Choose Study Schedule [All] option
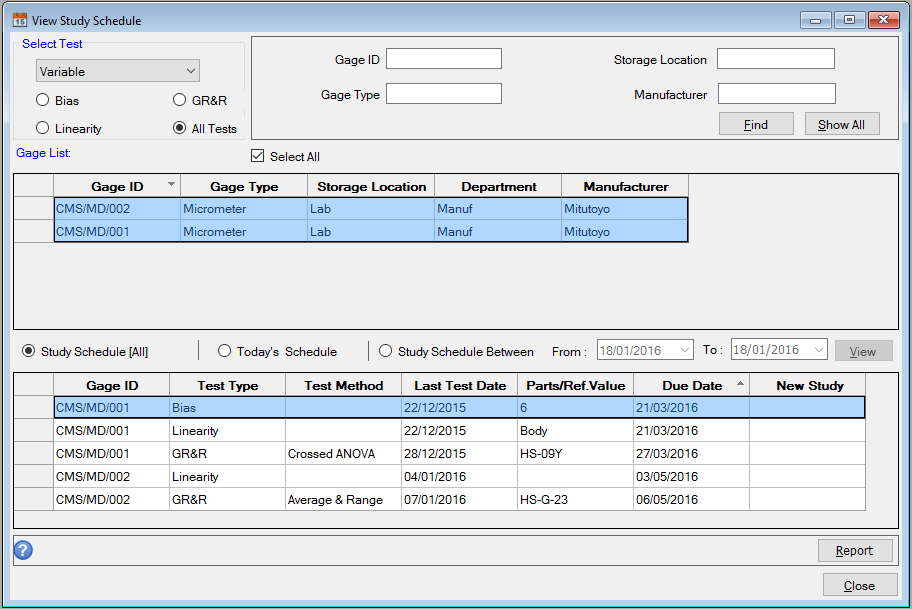 28,351
